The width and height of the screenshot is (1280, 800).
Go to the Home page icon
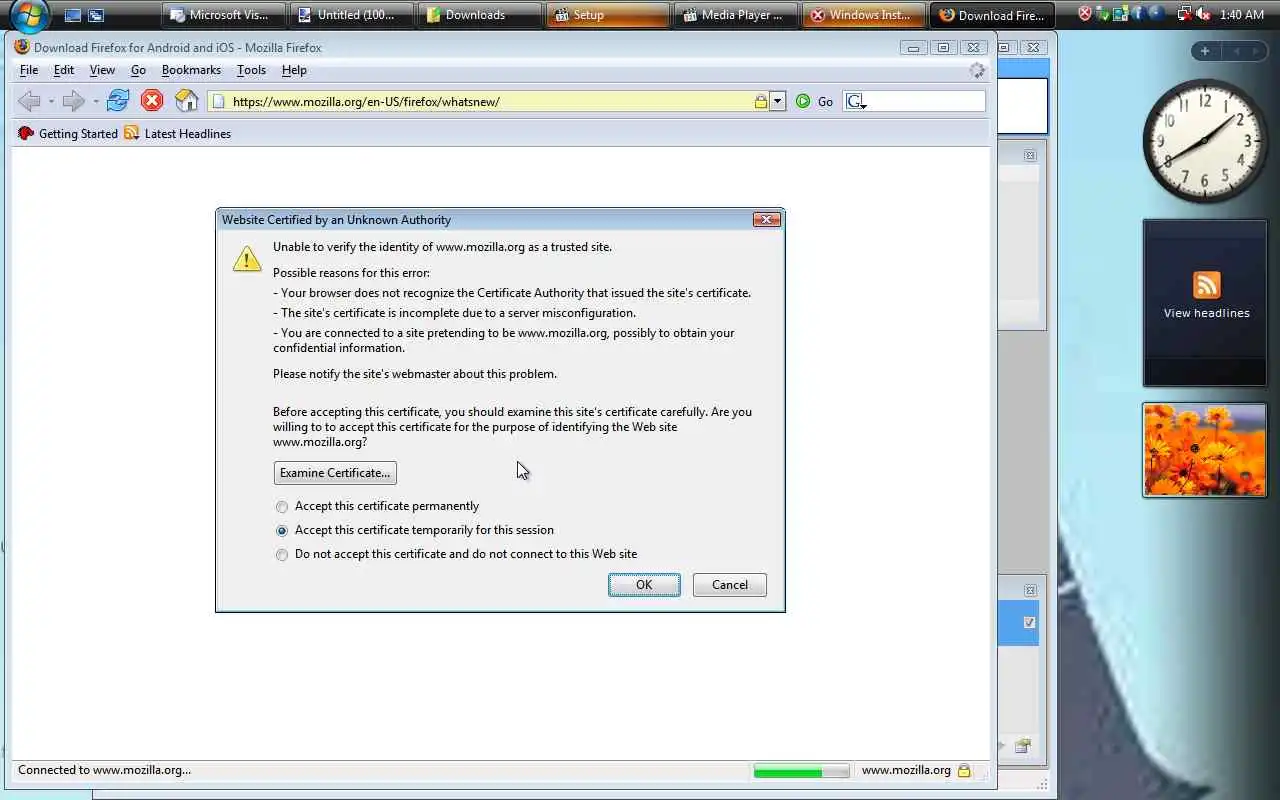coord(186,100)
